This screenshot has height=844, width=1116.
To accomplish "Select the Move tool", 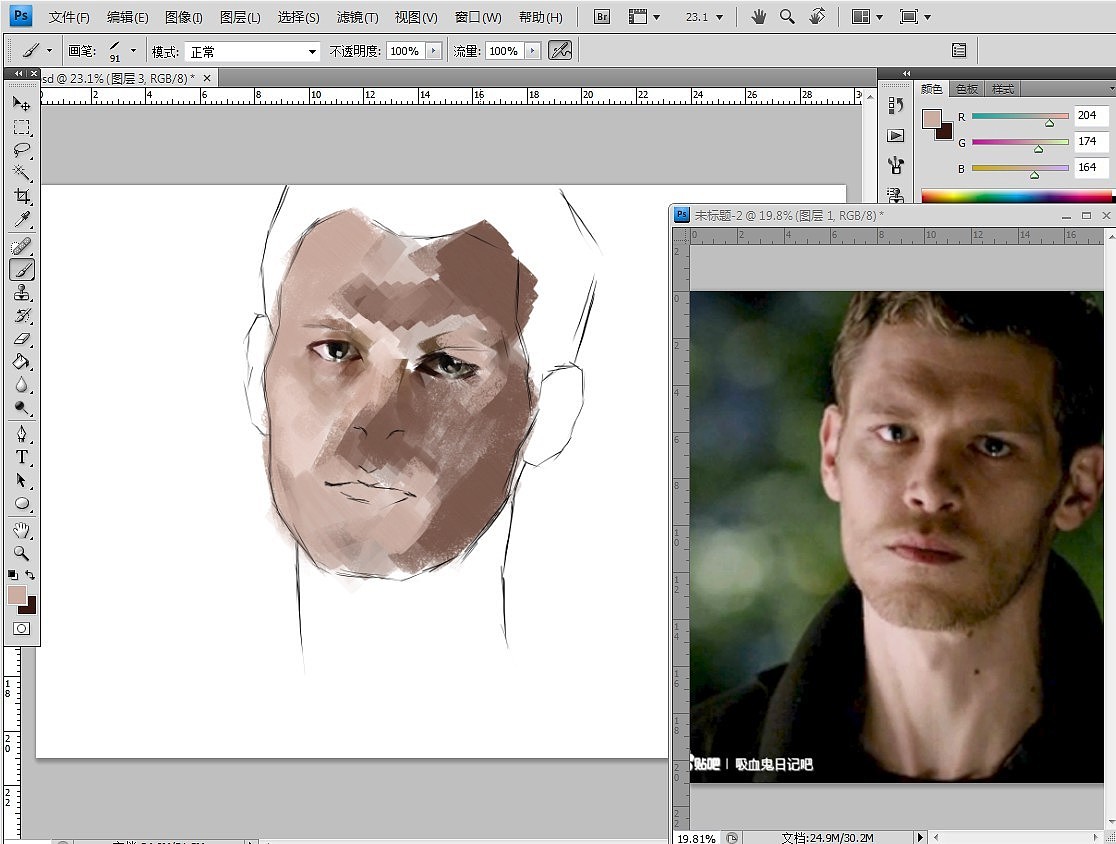I will [x=21, y=104].
